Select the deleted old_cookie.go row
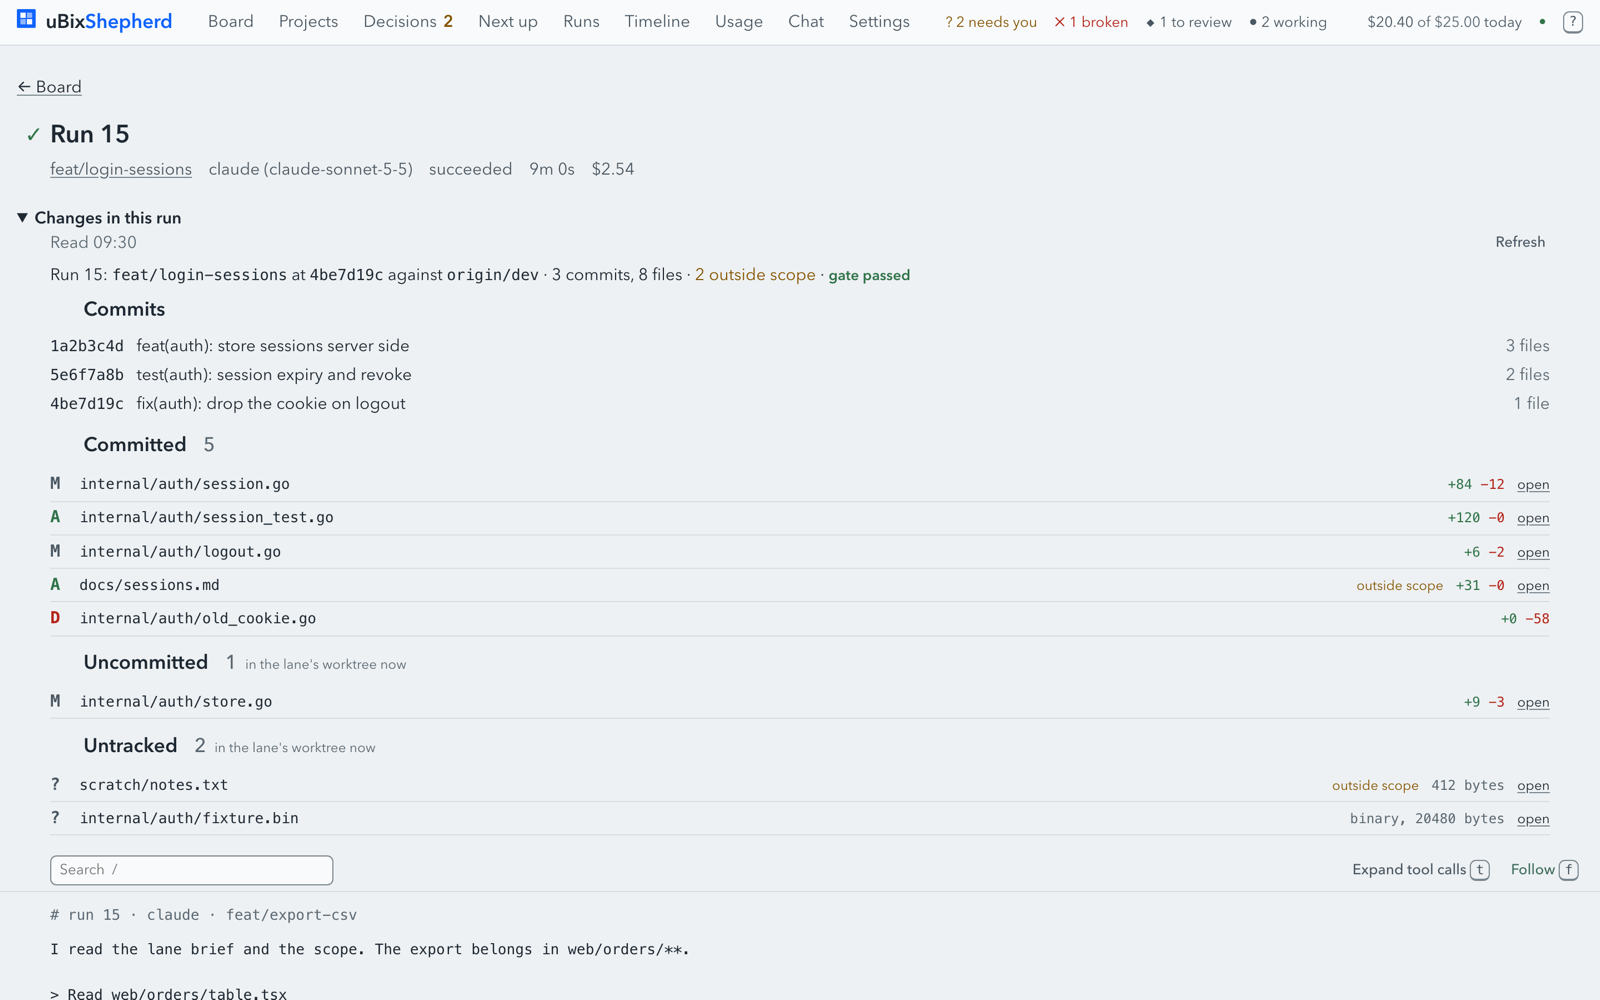The width and height of the screenshot is (1600, 1000). (x=800, y=619)
